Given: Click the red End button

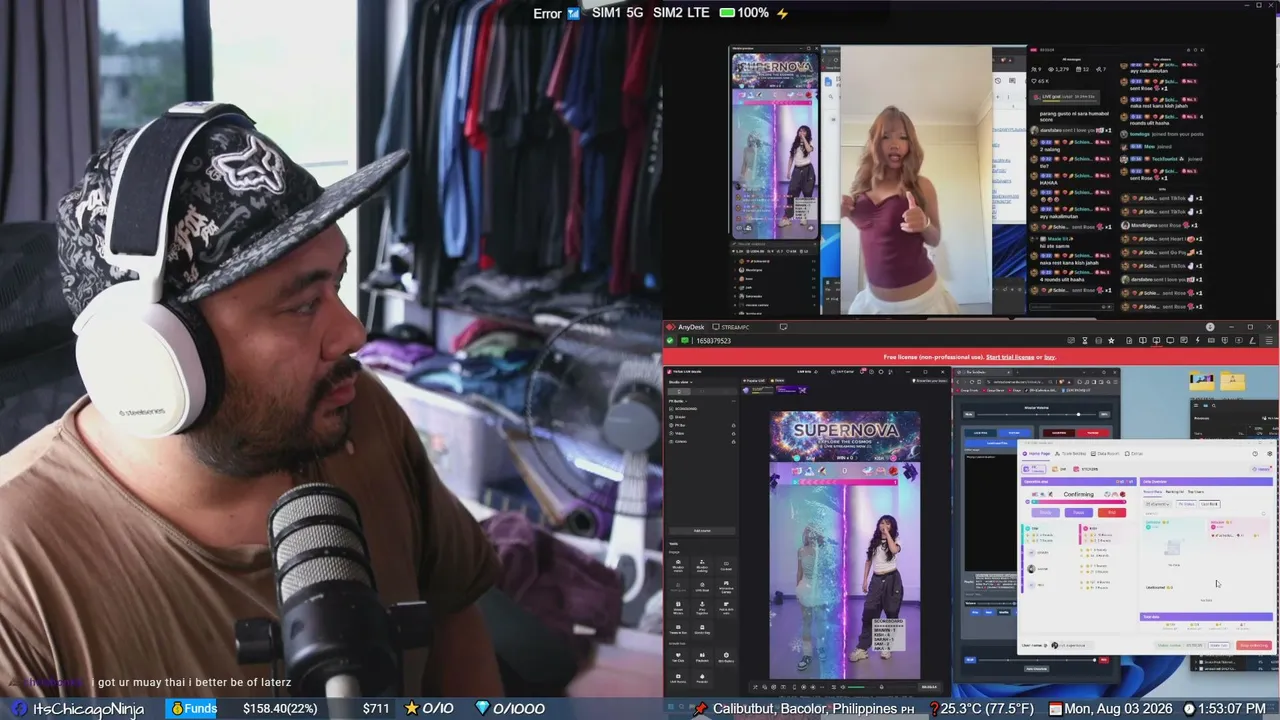Looking at the screenshot, I should pyautogui.click(x=1110, y=512).
